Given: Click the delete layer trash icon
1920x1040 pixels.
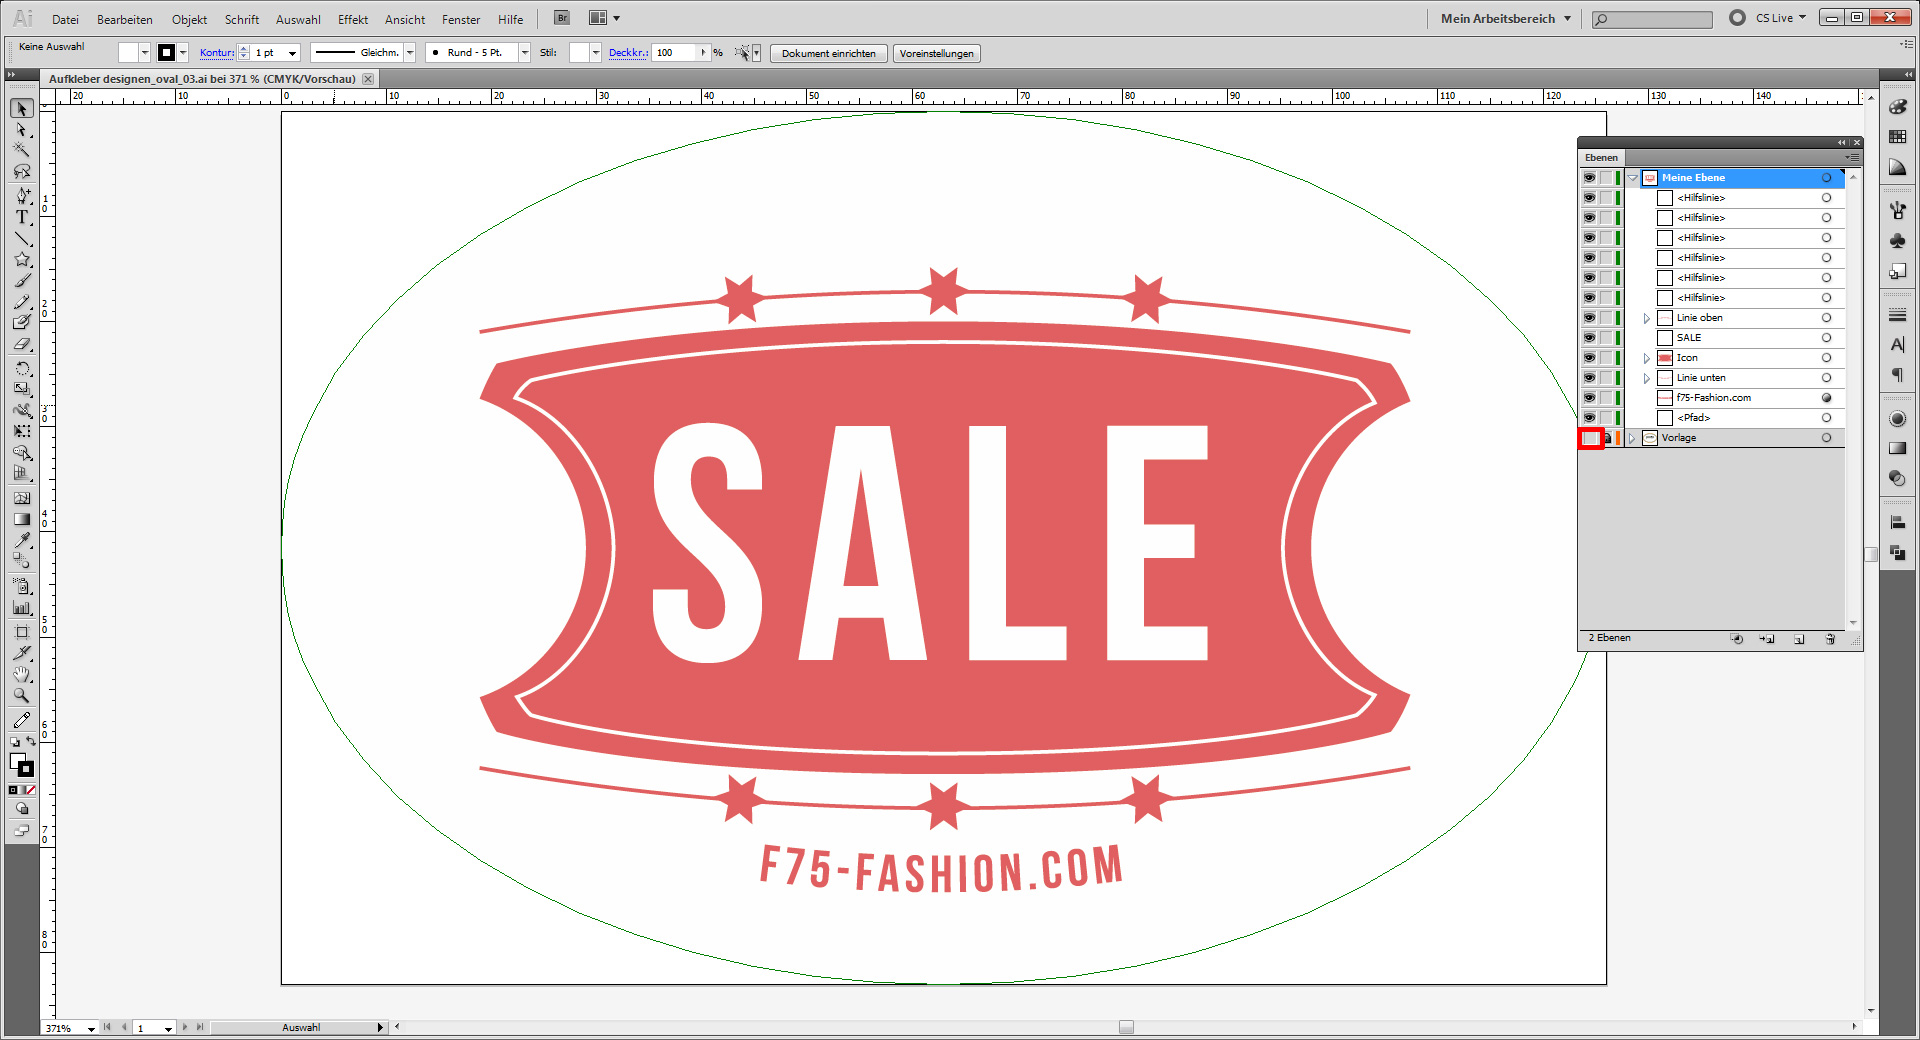Looking at the screenshot, I should 1830,639.
